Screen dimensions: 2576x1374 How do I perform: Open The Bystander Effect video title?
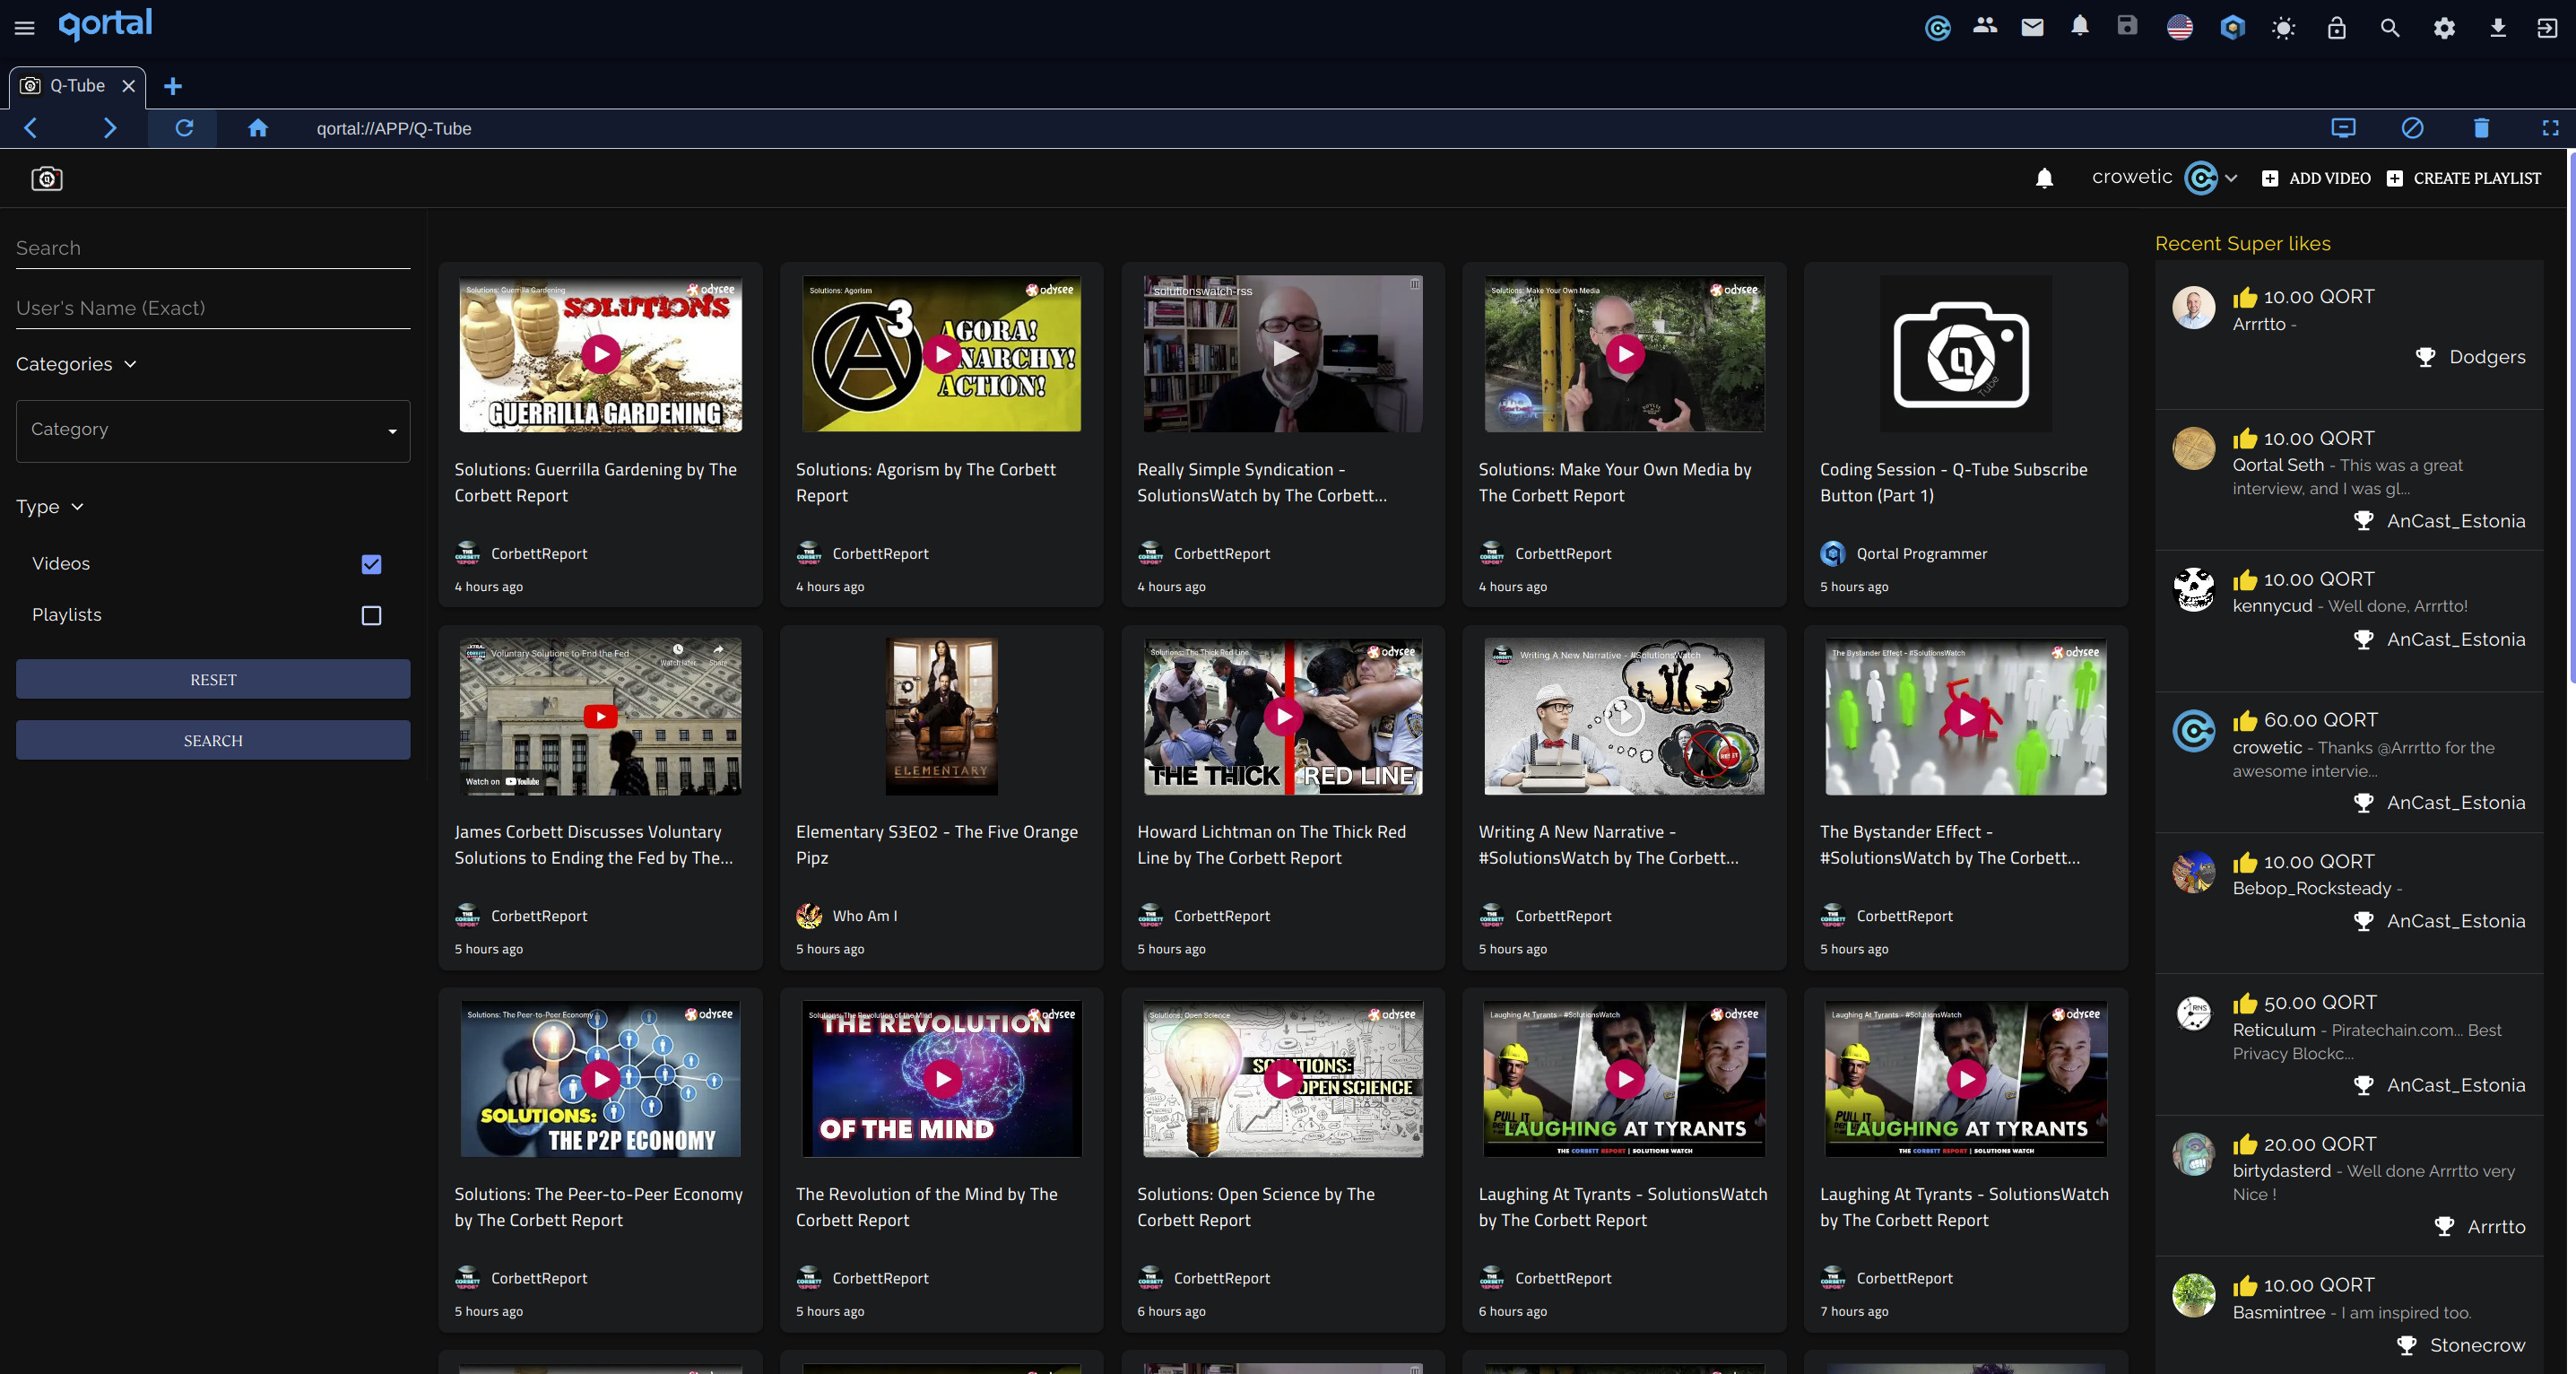[1949, 844]
